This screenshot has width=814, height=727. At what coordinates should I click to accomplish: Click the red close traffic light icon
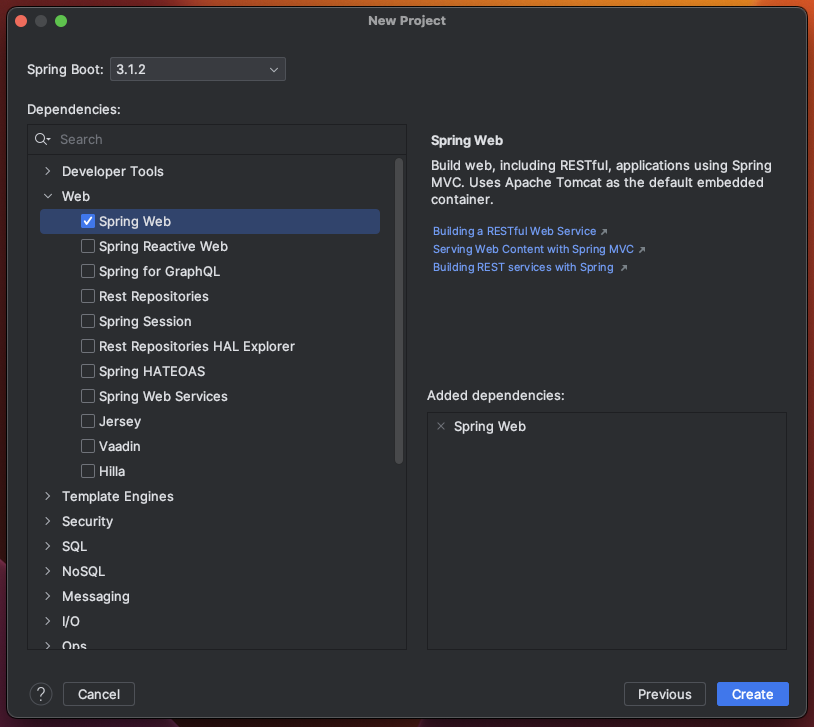(19, 19)
